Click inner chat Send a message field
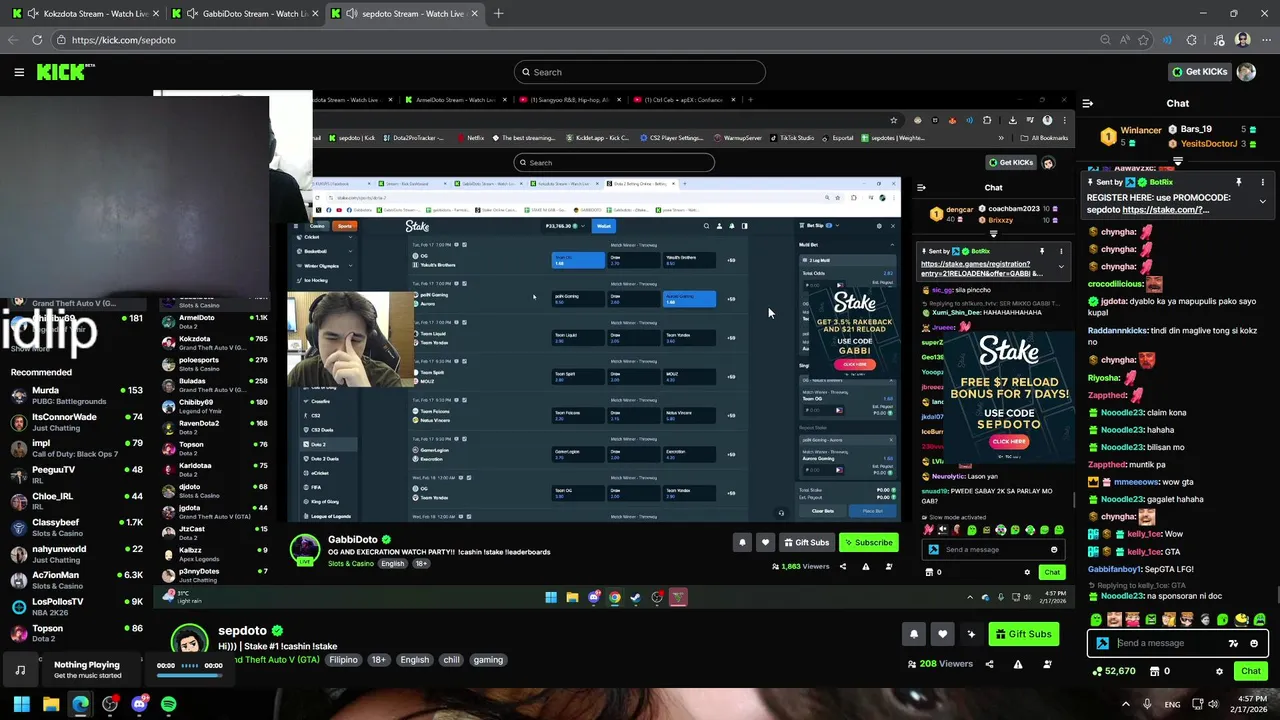 click(993, 549)
